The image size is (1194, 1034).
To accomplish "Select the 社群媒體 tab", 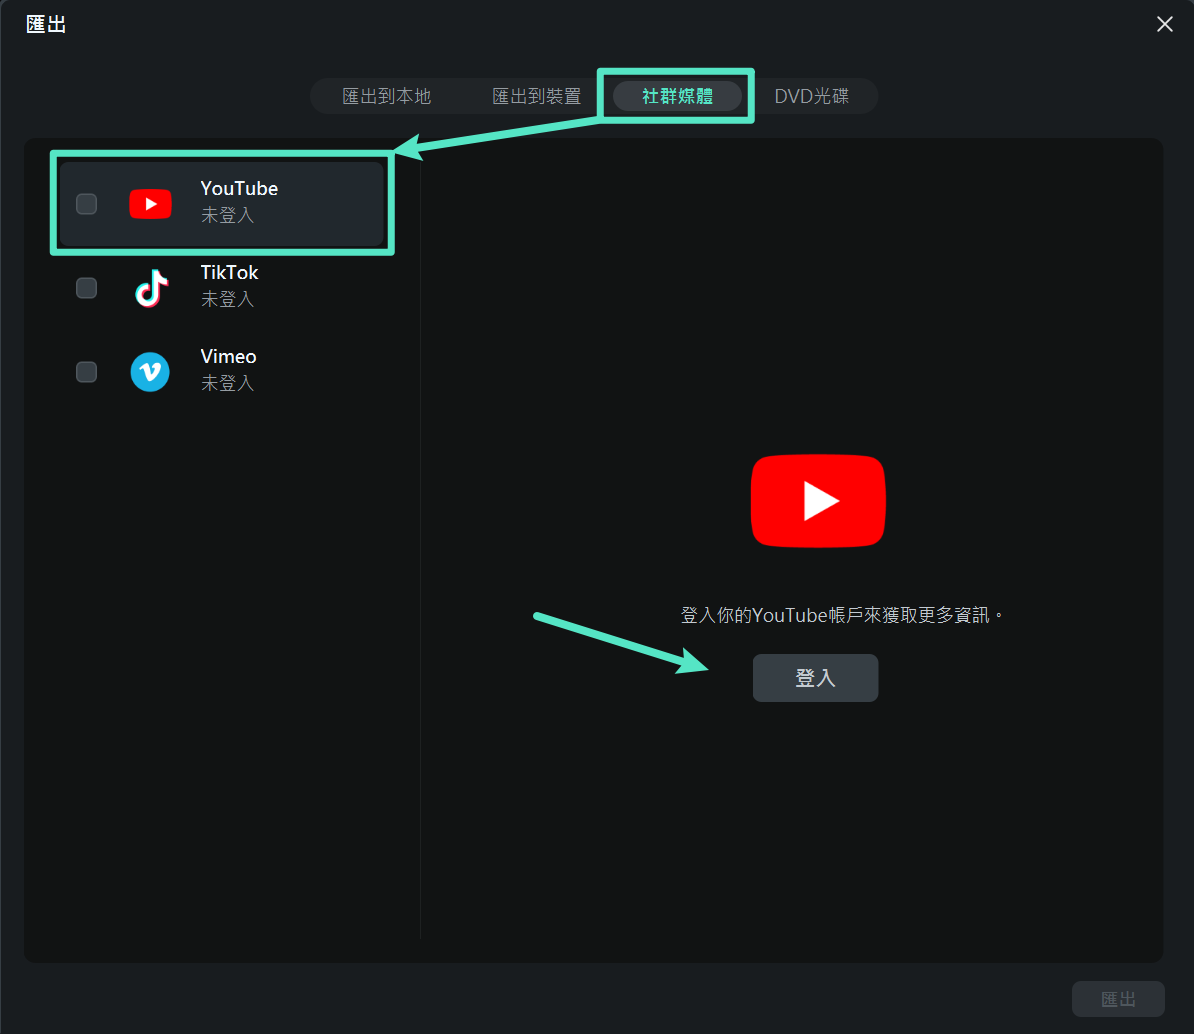I will click(677, 96).
